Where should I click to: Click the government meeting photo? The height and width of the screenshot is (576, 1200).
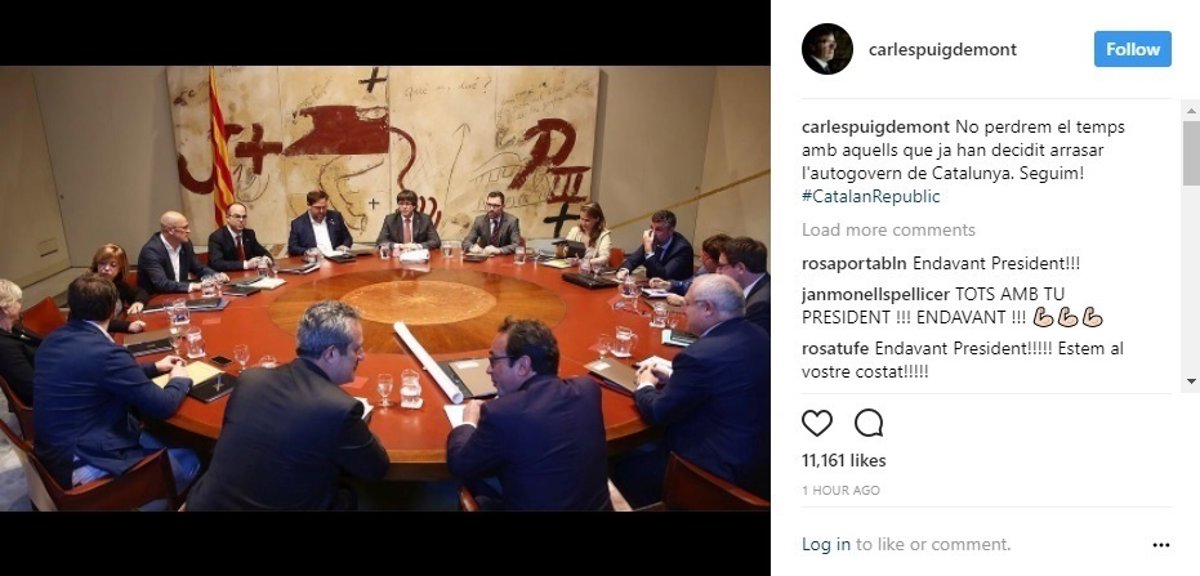click(385, 288)
